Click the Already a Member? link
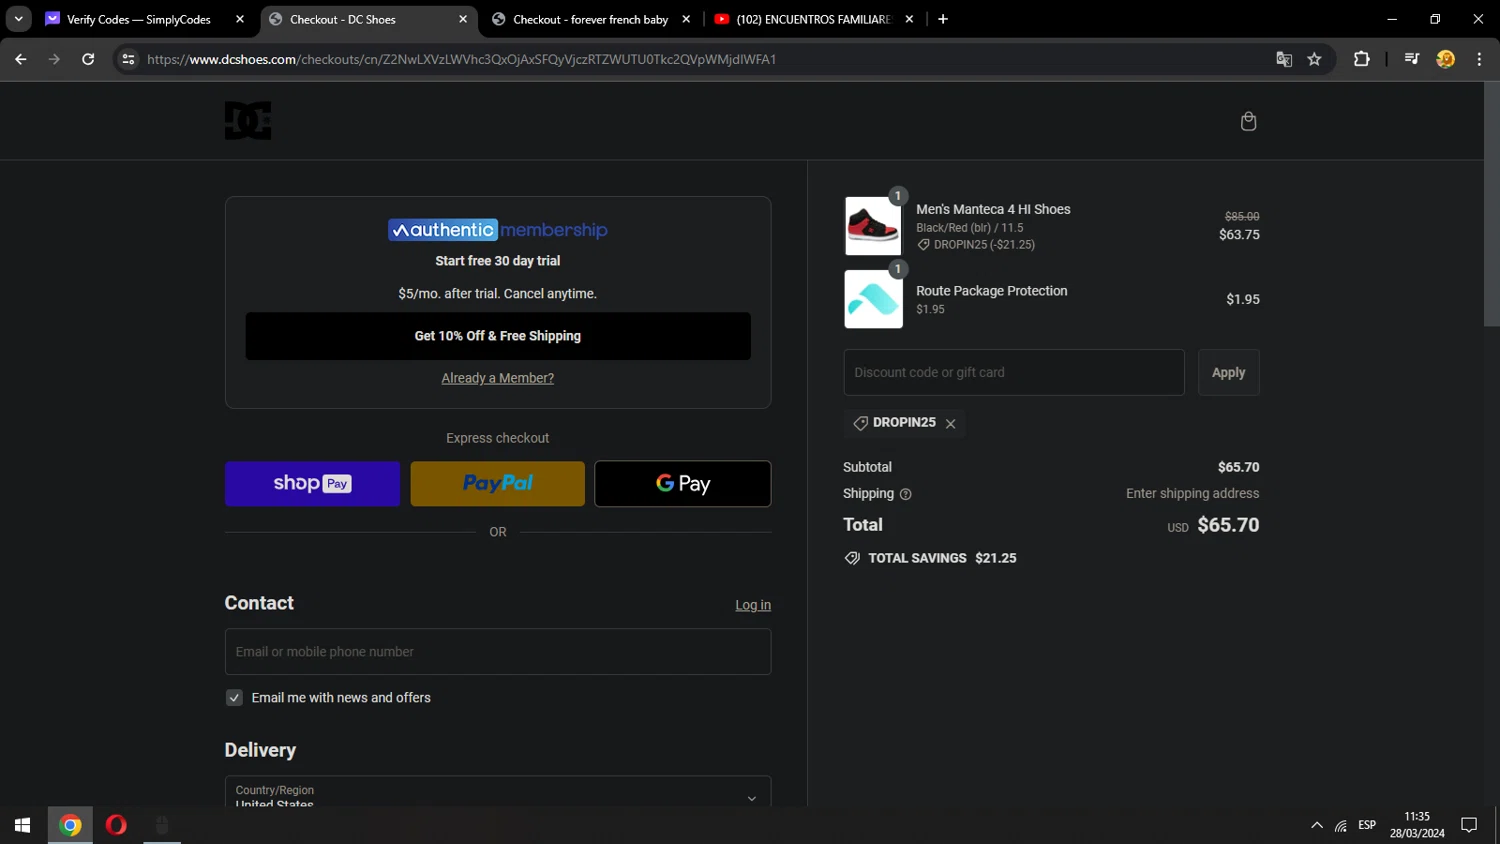The image size is (1500, 844). coord(498,378)
